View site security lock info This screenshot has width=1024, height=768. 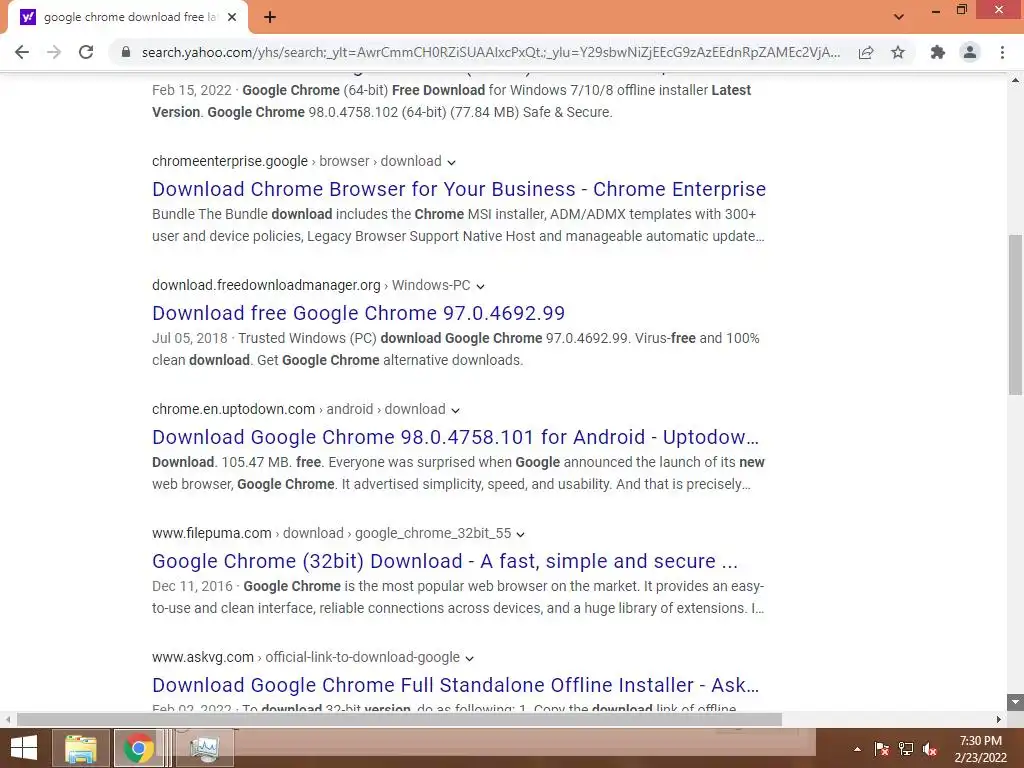(126, 52)
